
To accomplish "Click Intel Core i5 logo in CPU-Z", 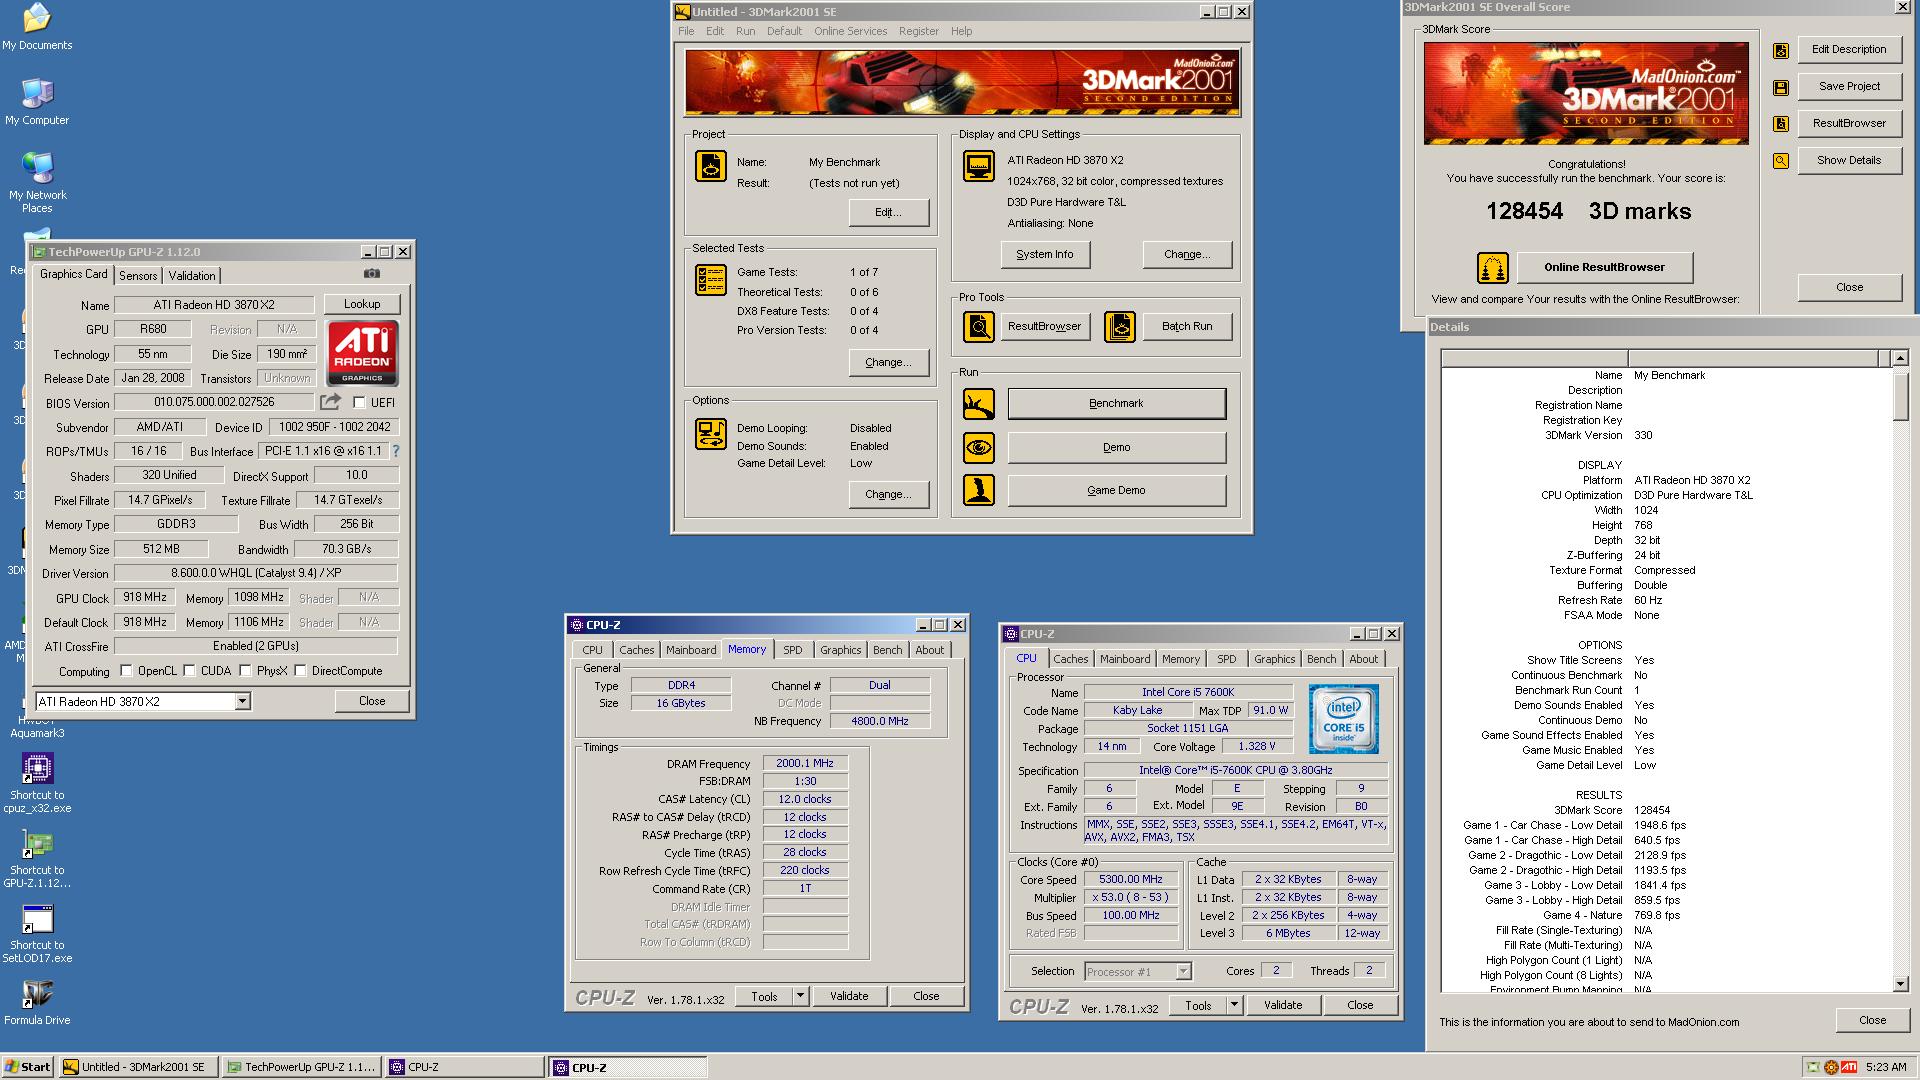I will (1344, 719).
